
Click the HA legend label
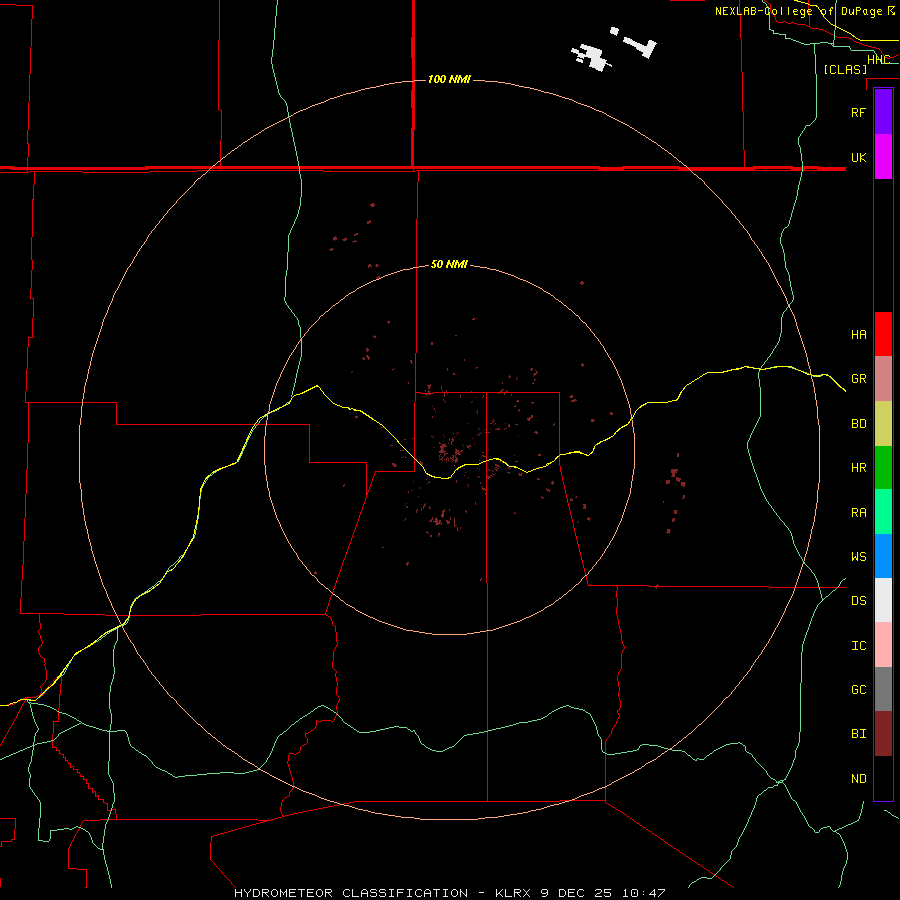coord(858,335)
